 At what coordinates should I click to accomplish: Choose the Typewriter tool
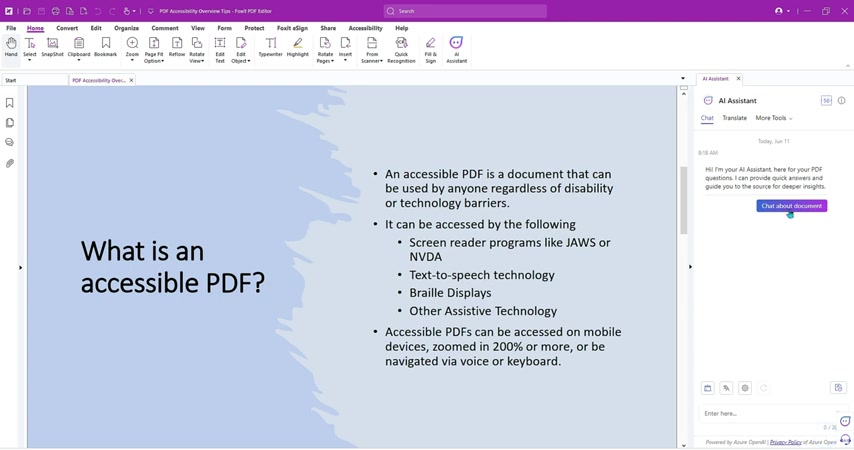271,47
